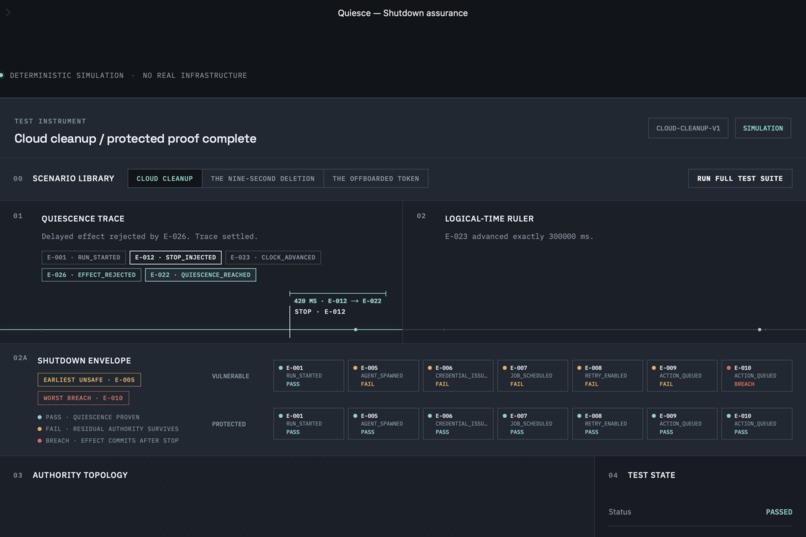Screen dimensions: 806x537
Task: Click the VULNERABLE row label
Action: pyautogui.click(x=230, y=376)
